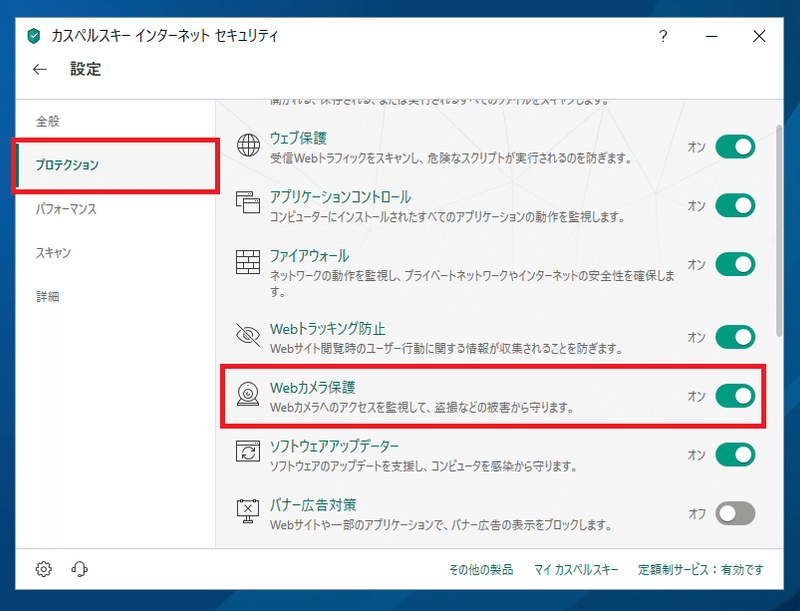Click the blocked screen icon for バナー広告対策
The image size is (800, 611).
click(248, 511)
